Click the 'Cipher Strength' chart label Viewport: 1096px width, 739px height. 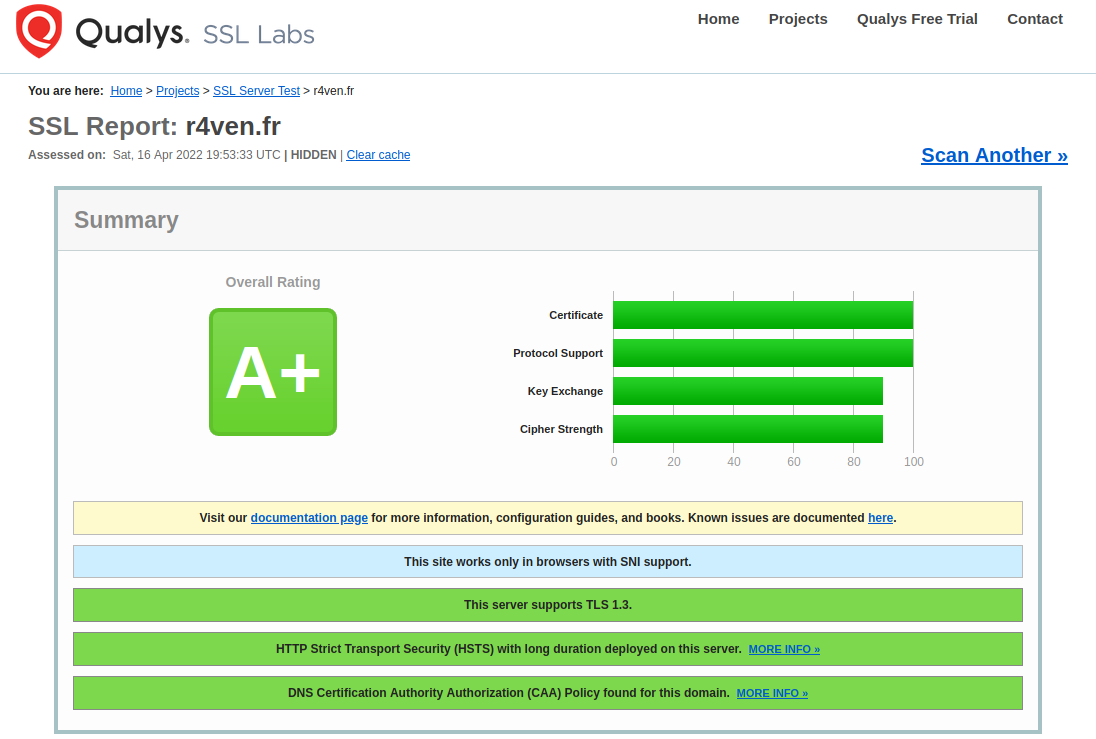[x=561, y=429]
